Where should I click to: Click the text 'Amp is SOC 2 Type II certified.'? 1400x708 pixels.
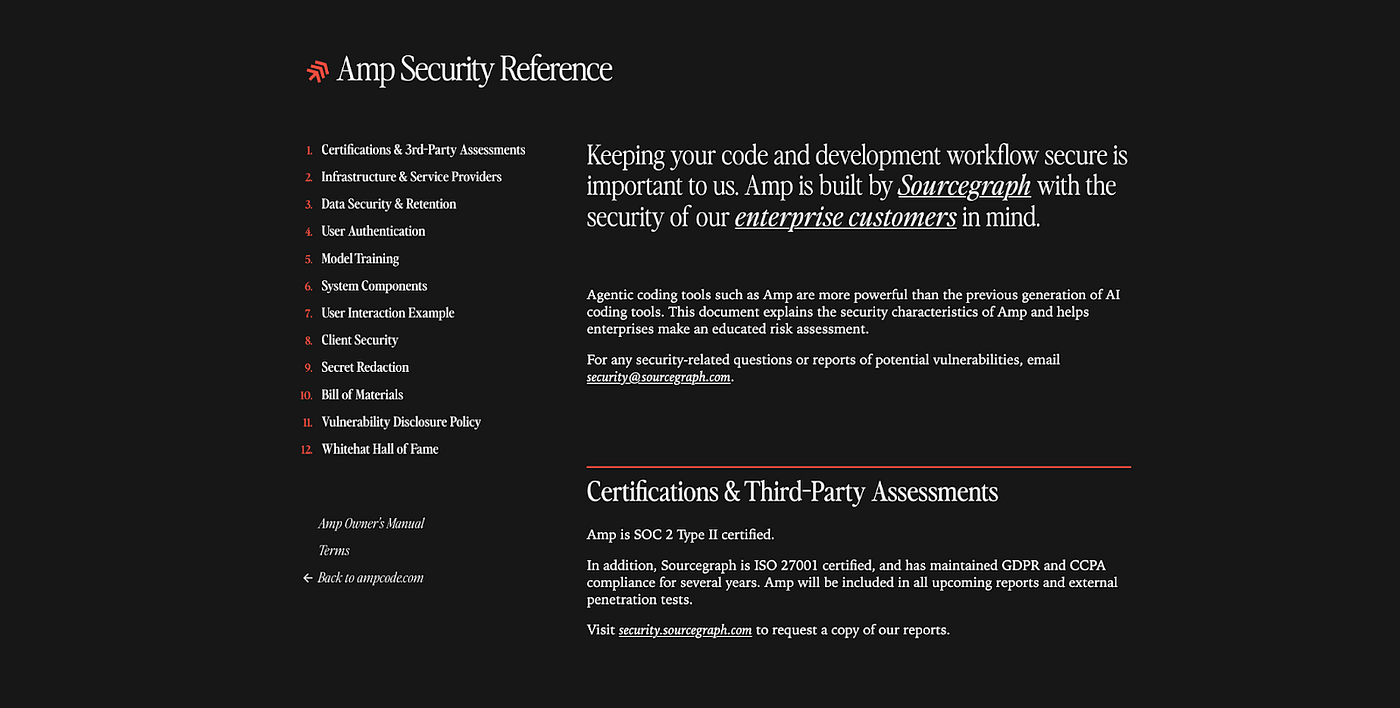680,535
